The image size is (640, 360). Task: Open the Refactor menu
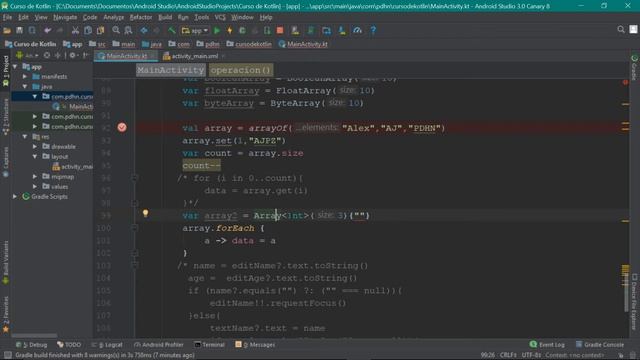(141, 17)
